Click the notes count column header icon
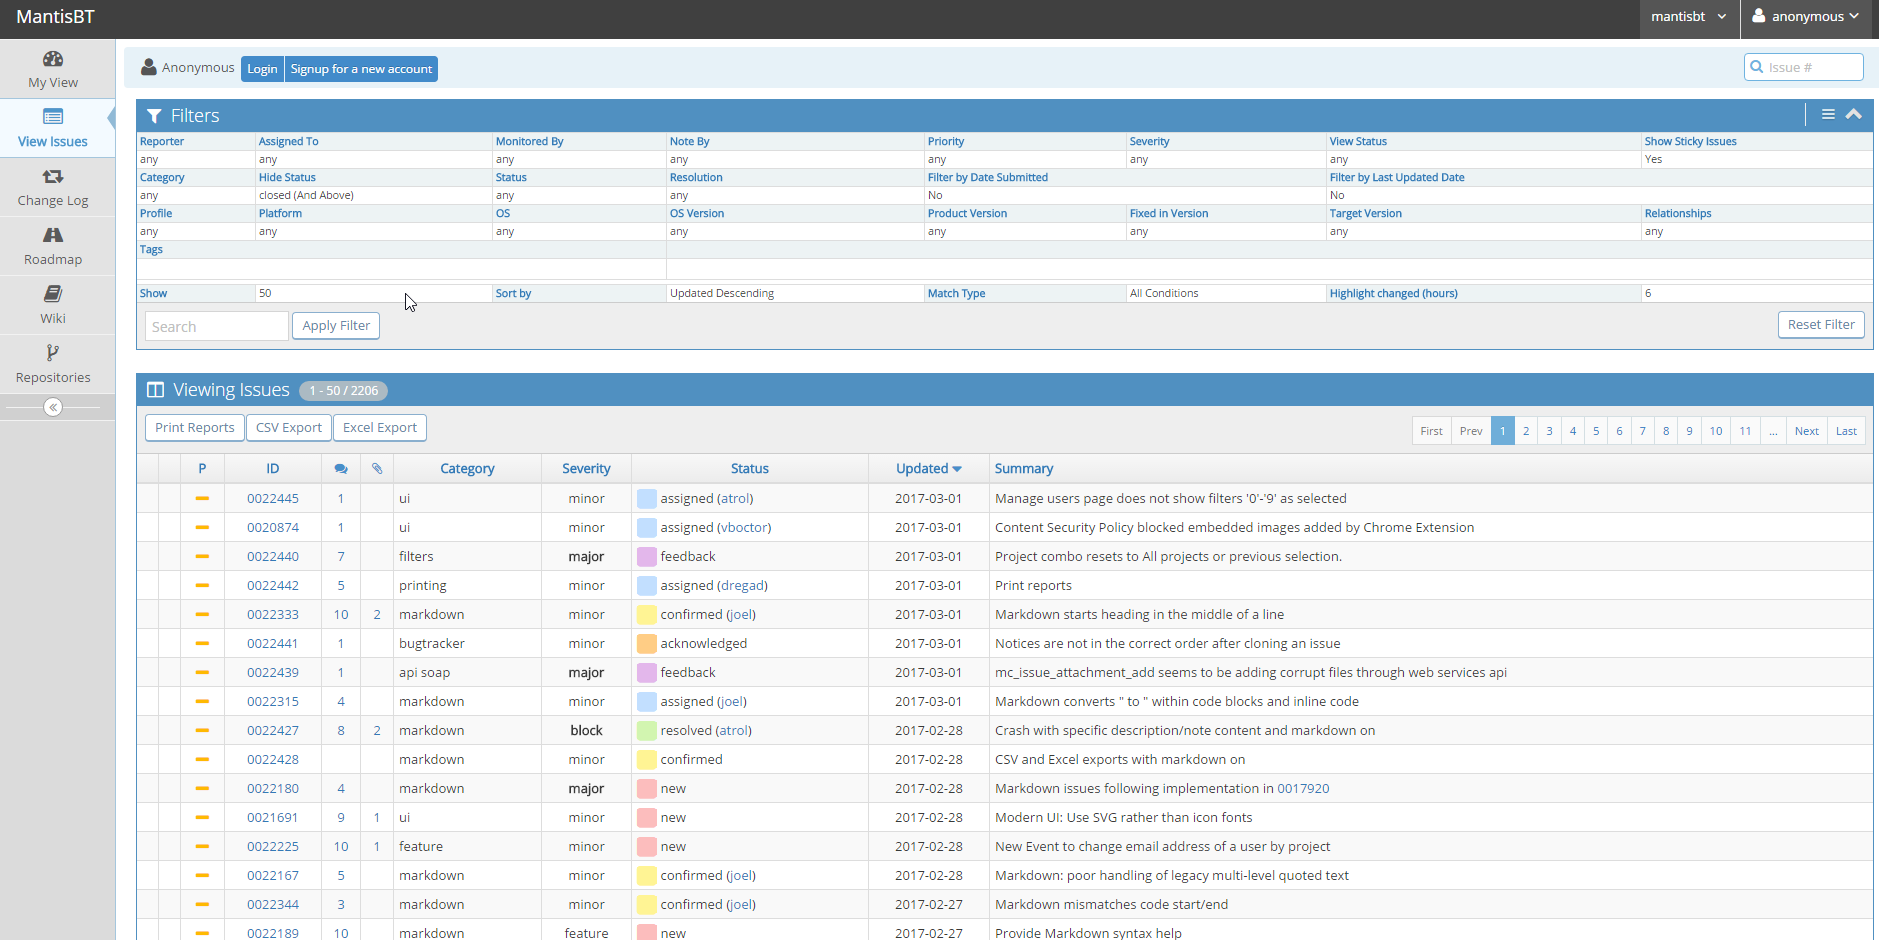This screenshot has height=940, width=1879. pos(341,469)
